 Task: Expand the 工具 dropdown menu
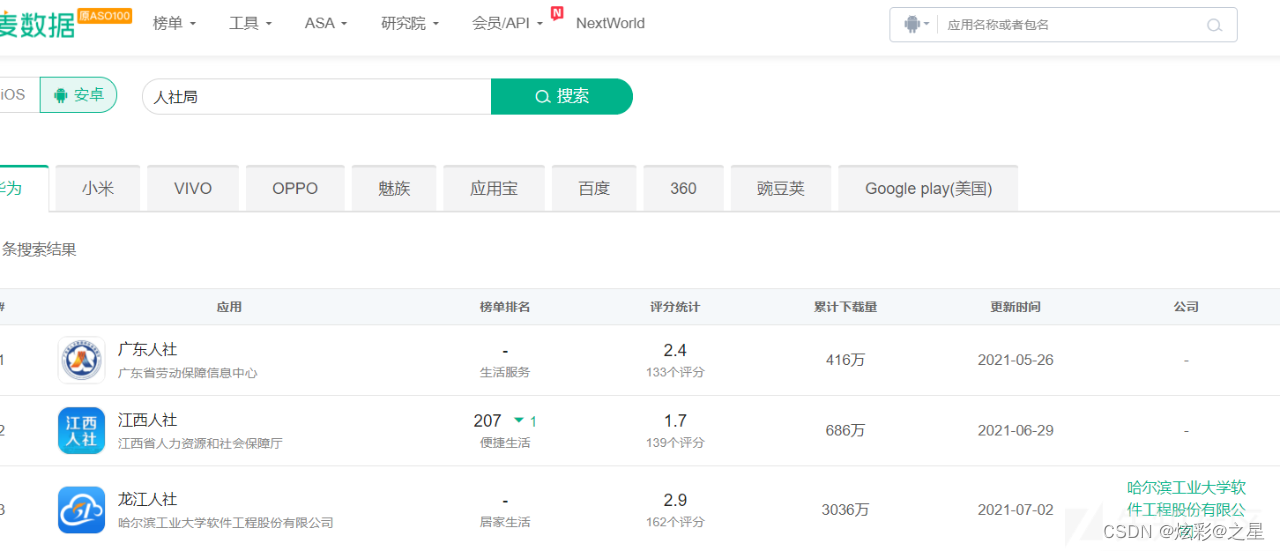(x=250, y=23)
